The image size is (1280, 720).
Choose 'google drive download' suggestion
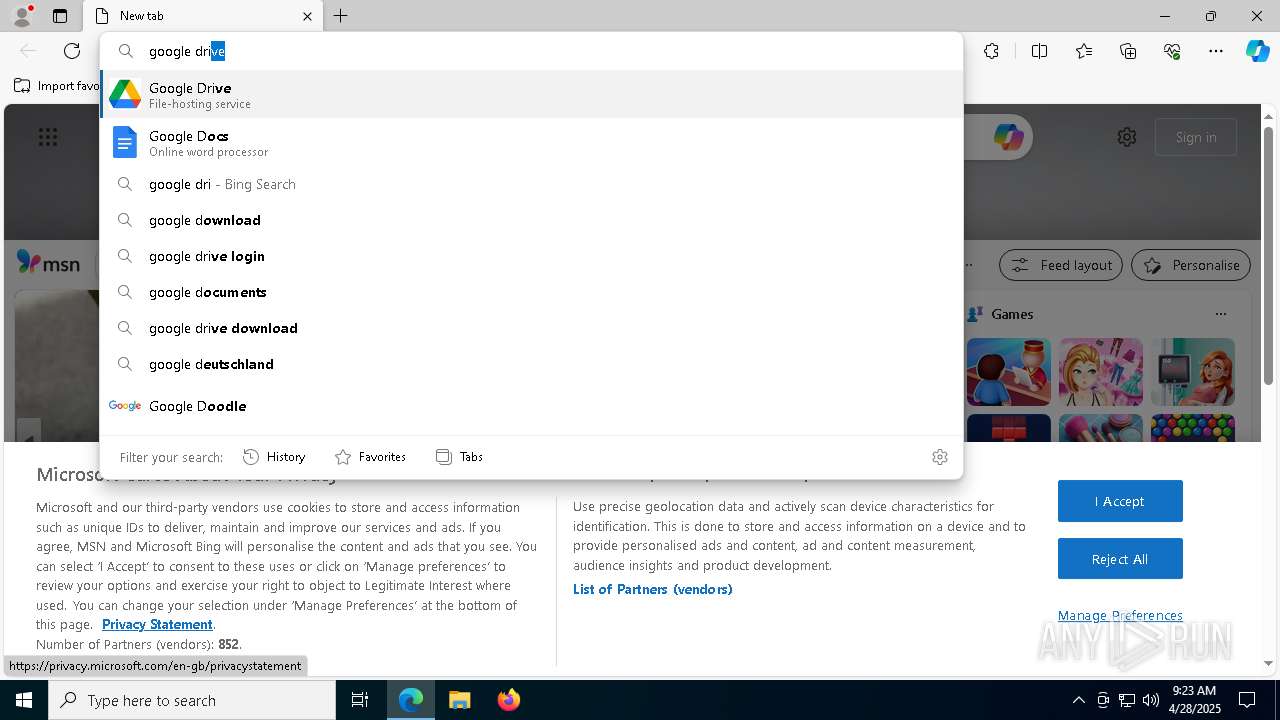[x=531, y=328]
